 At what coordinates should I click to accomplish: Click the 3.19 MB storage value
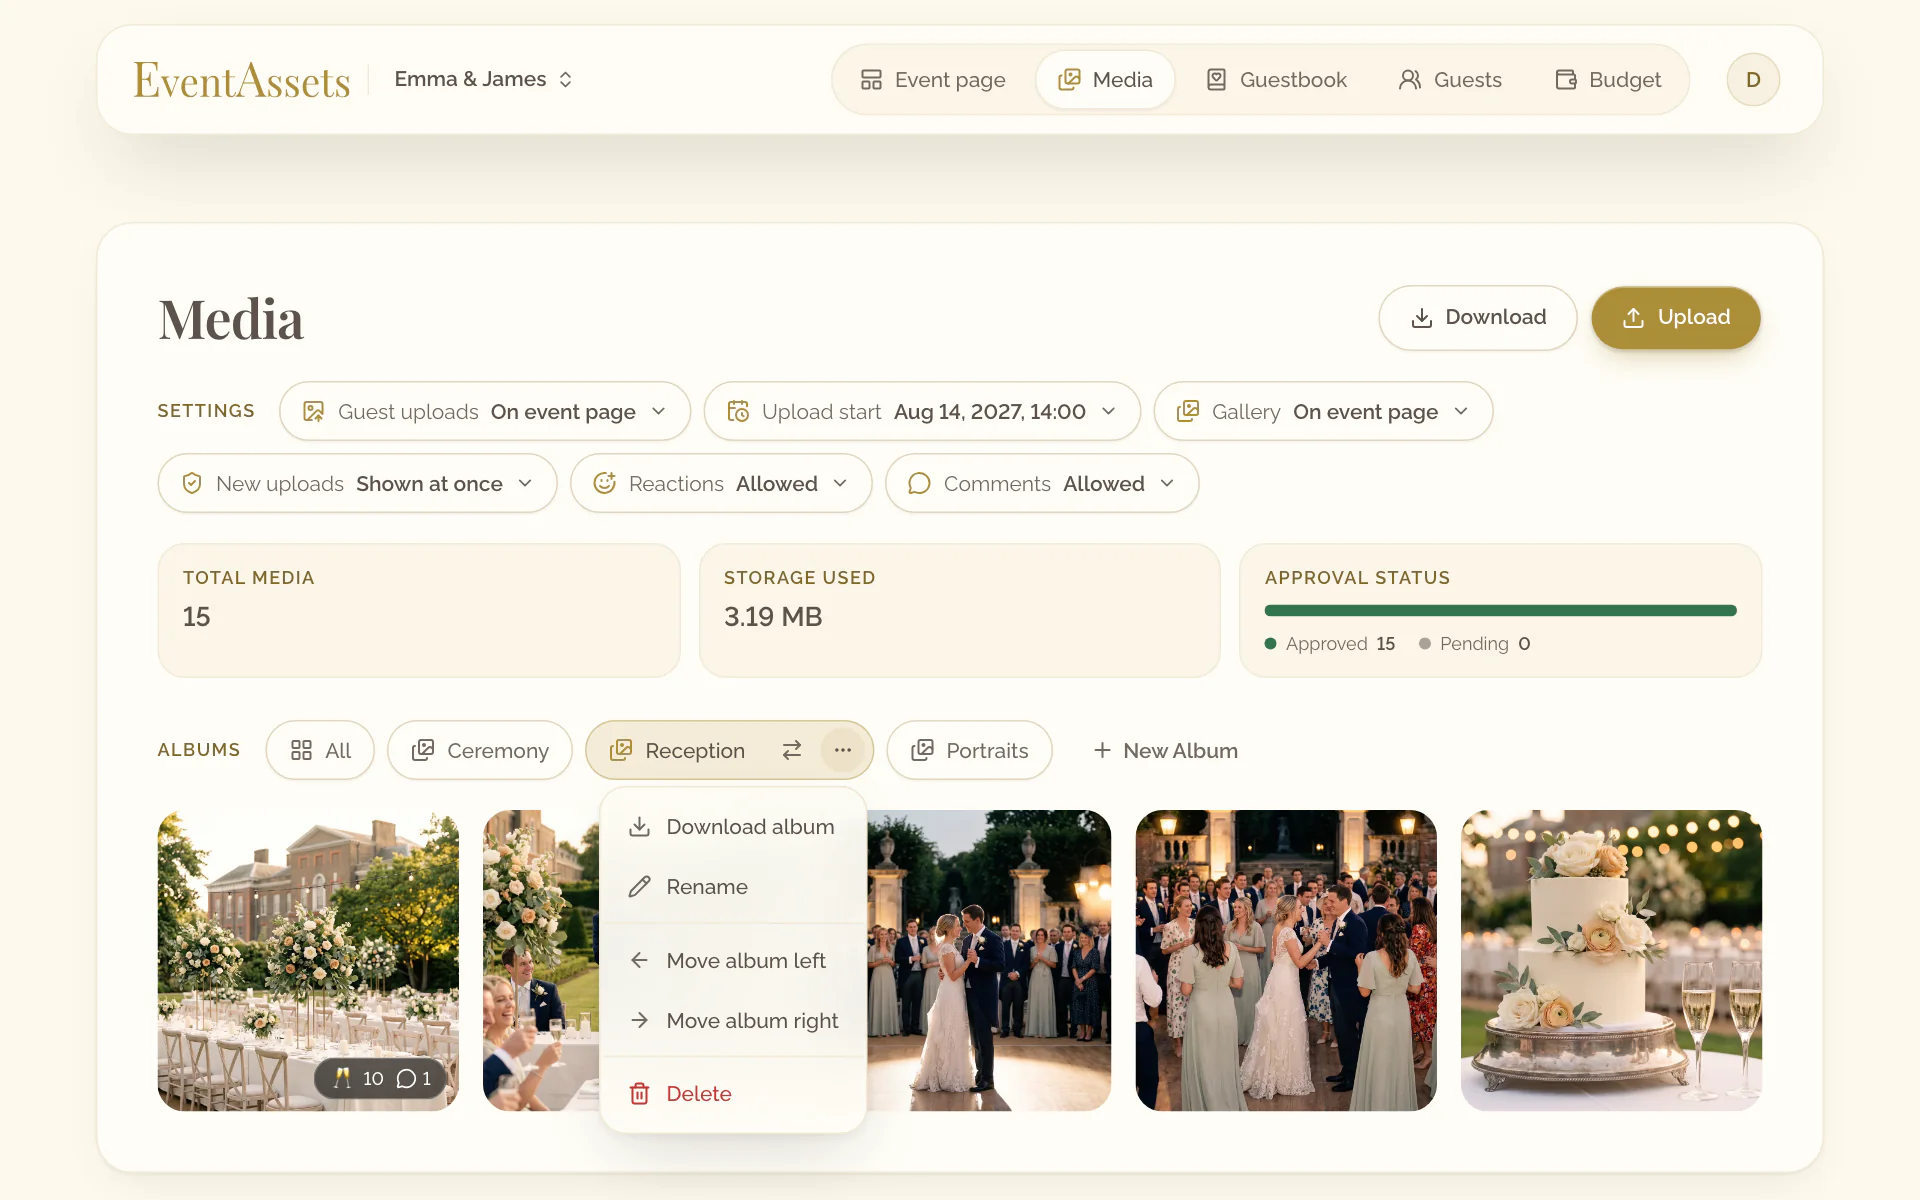tap(773, 617)
